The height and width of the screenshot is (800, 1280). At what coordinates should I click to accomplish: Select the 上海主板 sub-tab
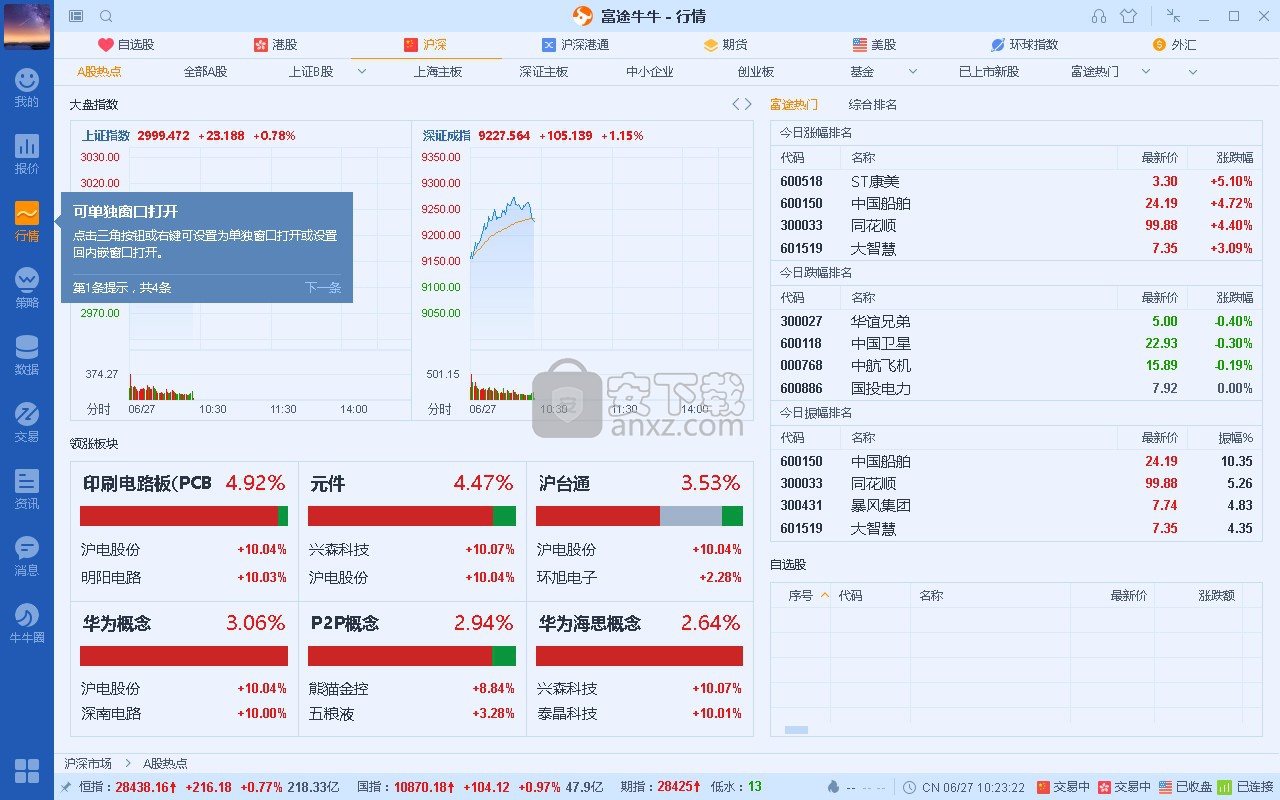[x=438, y=72]
